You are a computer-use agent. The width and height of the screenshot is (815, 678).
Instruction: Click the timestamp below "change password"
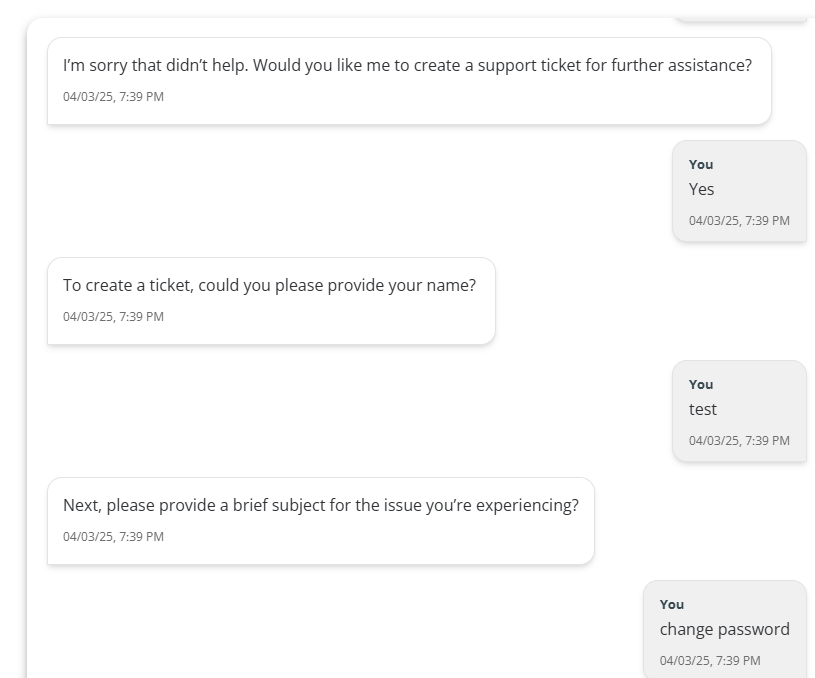710,661
